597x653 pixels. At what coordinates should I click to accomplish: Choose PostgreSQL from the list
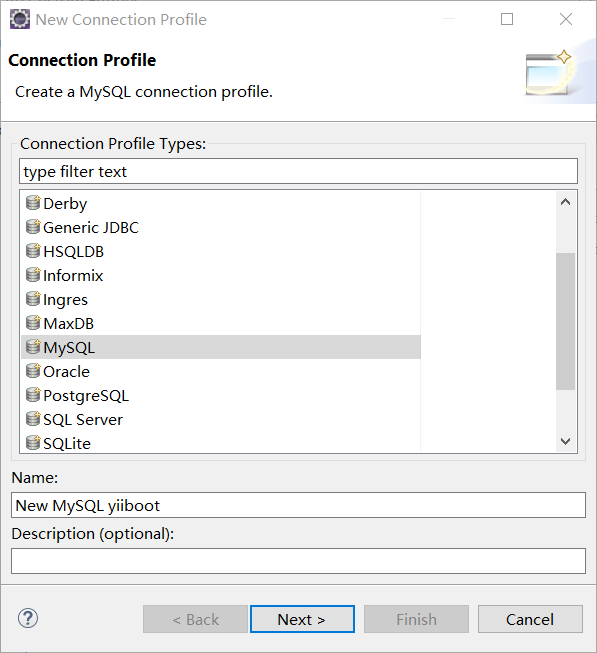86,396
